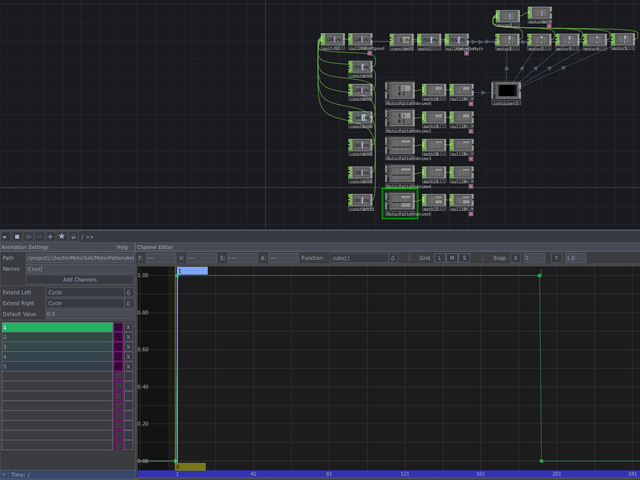Click the blue channel label 1 in graph
The width and height of the screenshot is (640, 480).
pyautogui.click(x=192, y=271)
